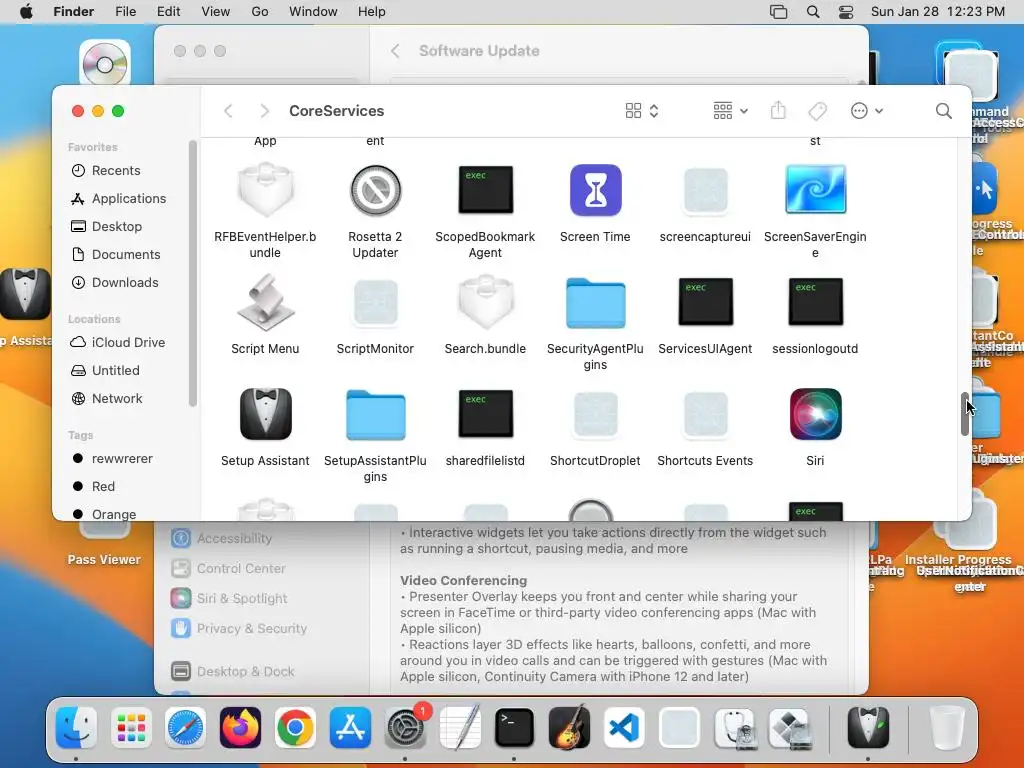Go back in Finder window

228,111
